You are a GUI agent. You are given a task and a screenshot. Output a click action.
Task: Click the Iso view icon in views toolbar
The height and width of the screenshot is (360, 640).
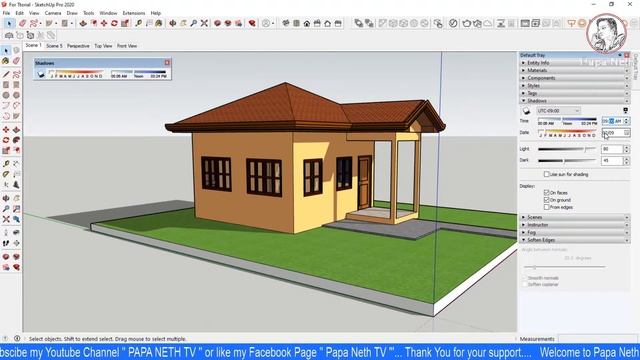coord(286,24)
